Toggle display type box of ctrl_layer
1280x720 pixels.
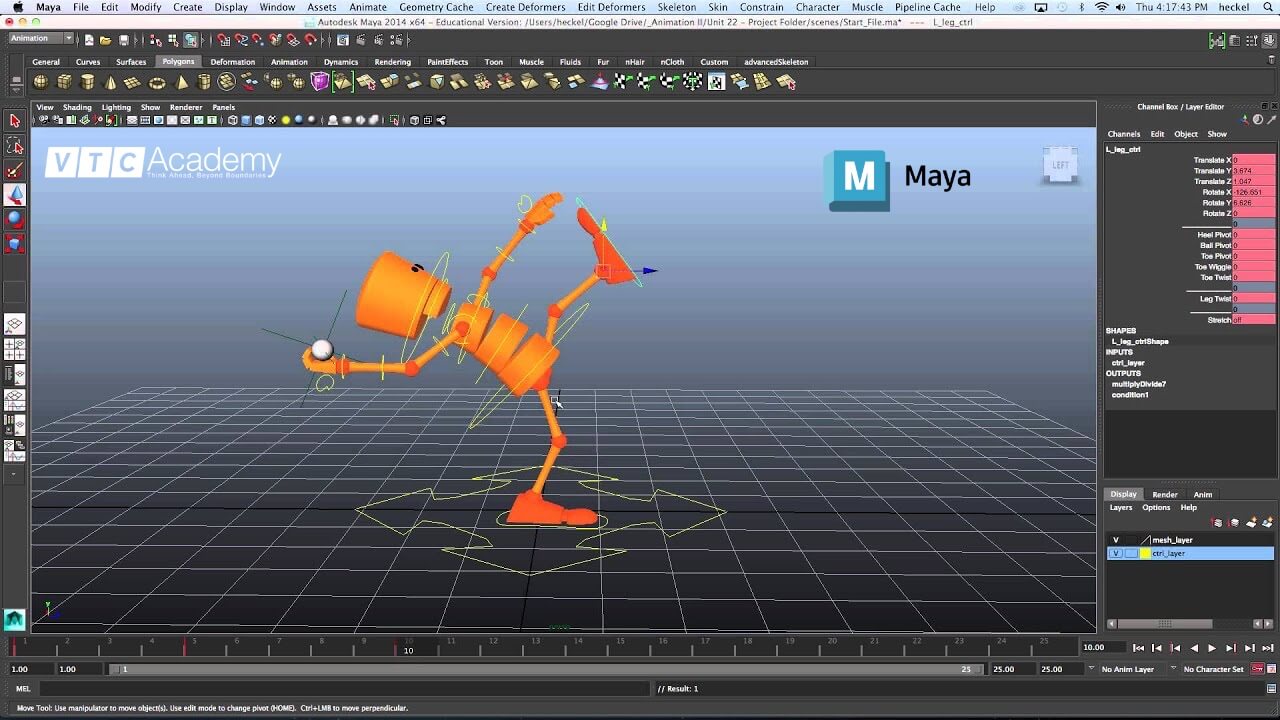(1131, 553)
